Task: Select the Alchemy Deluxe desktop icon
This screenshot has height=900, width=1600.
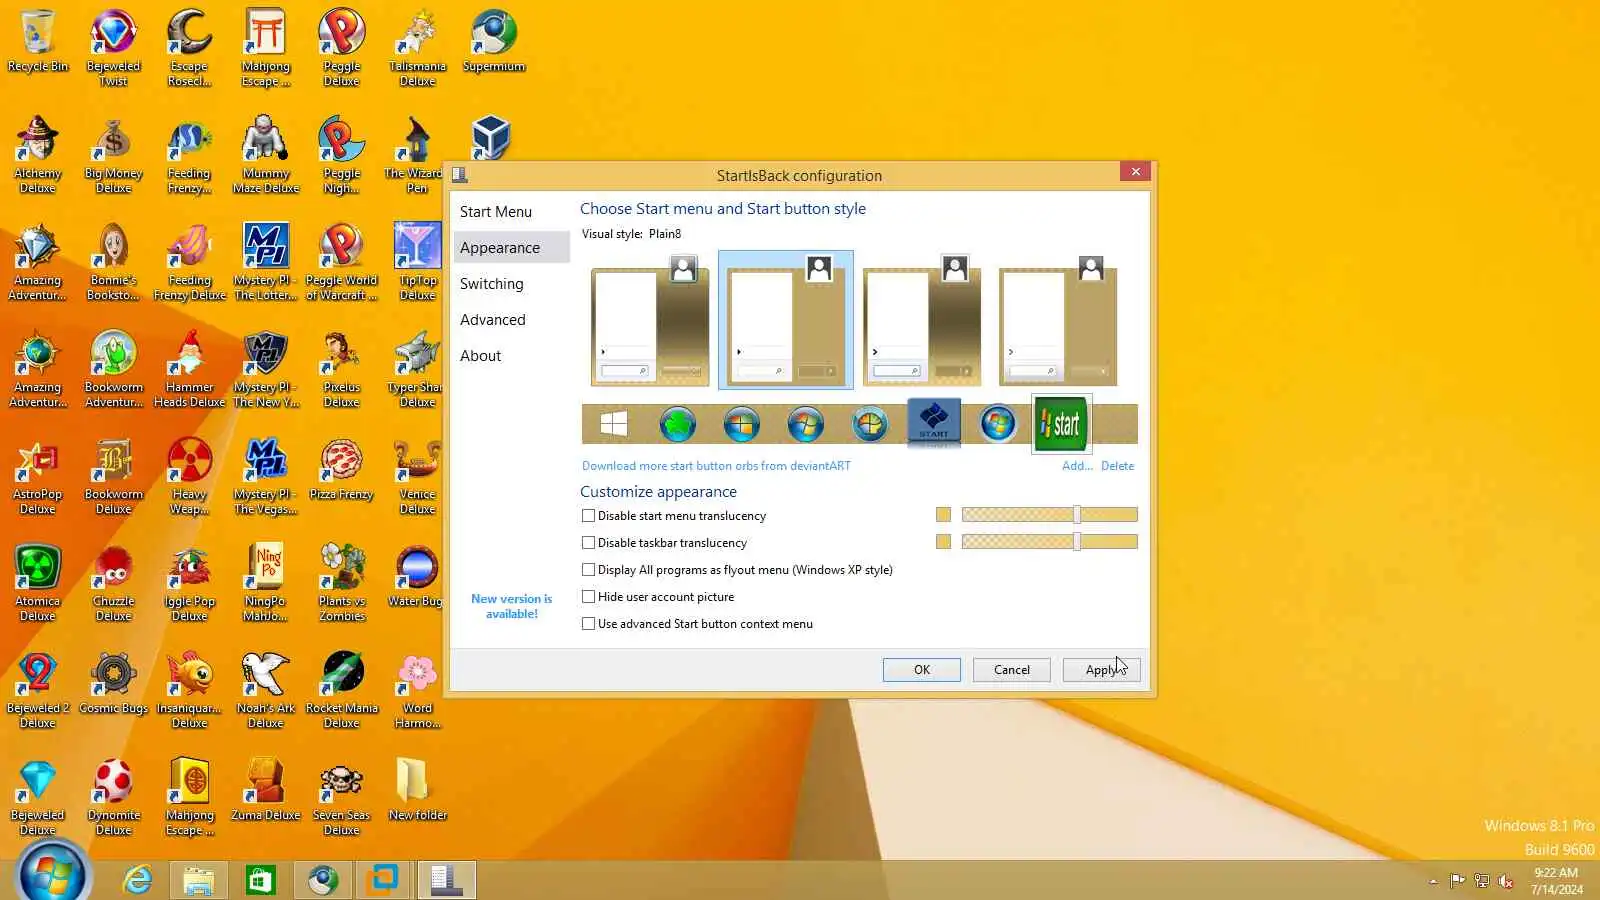Action: pos(38,155)
